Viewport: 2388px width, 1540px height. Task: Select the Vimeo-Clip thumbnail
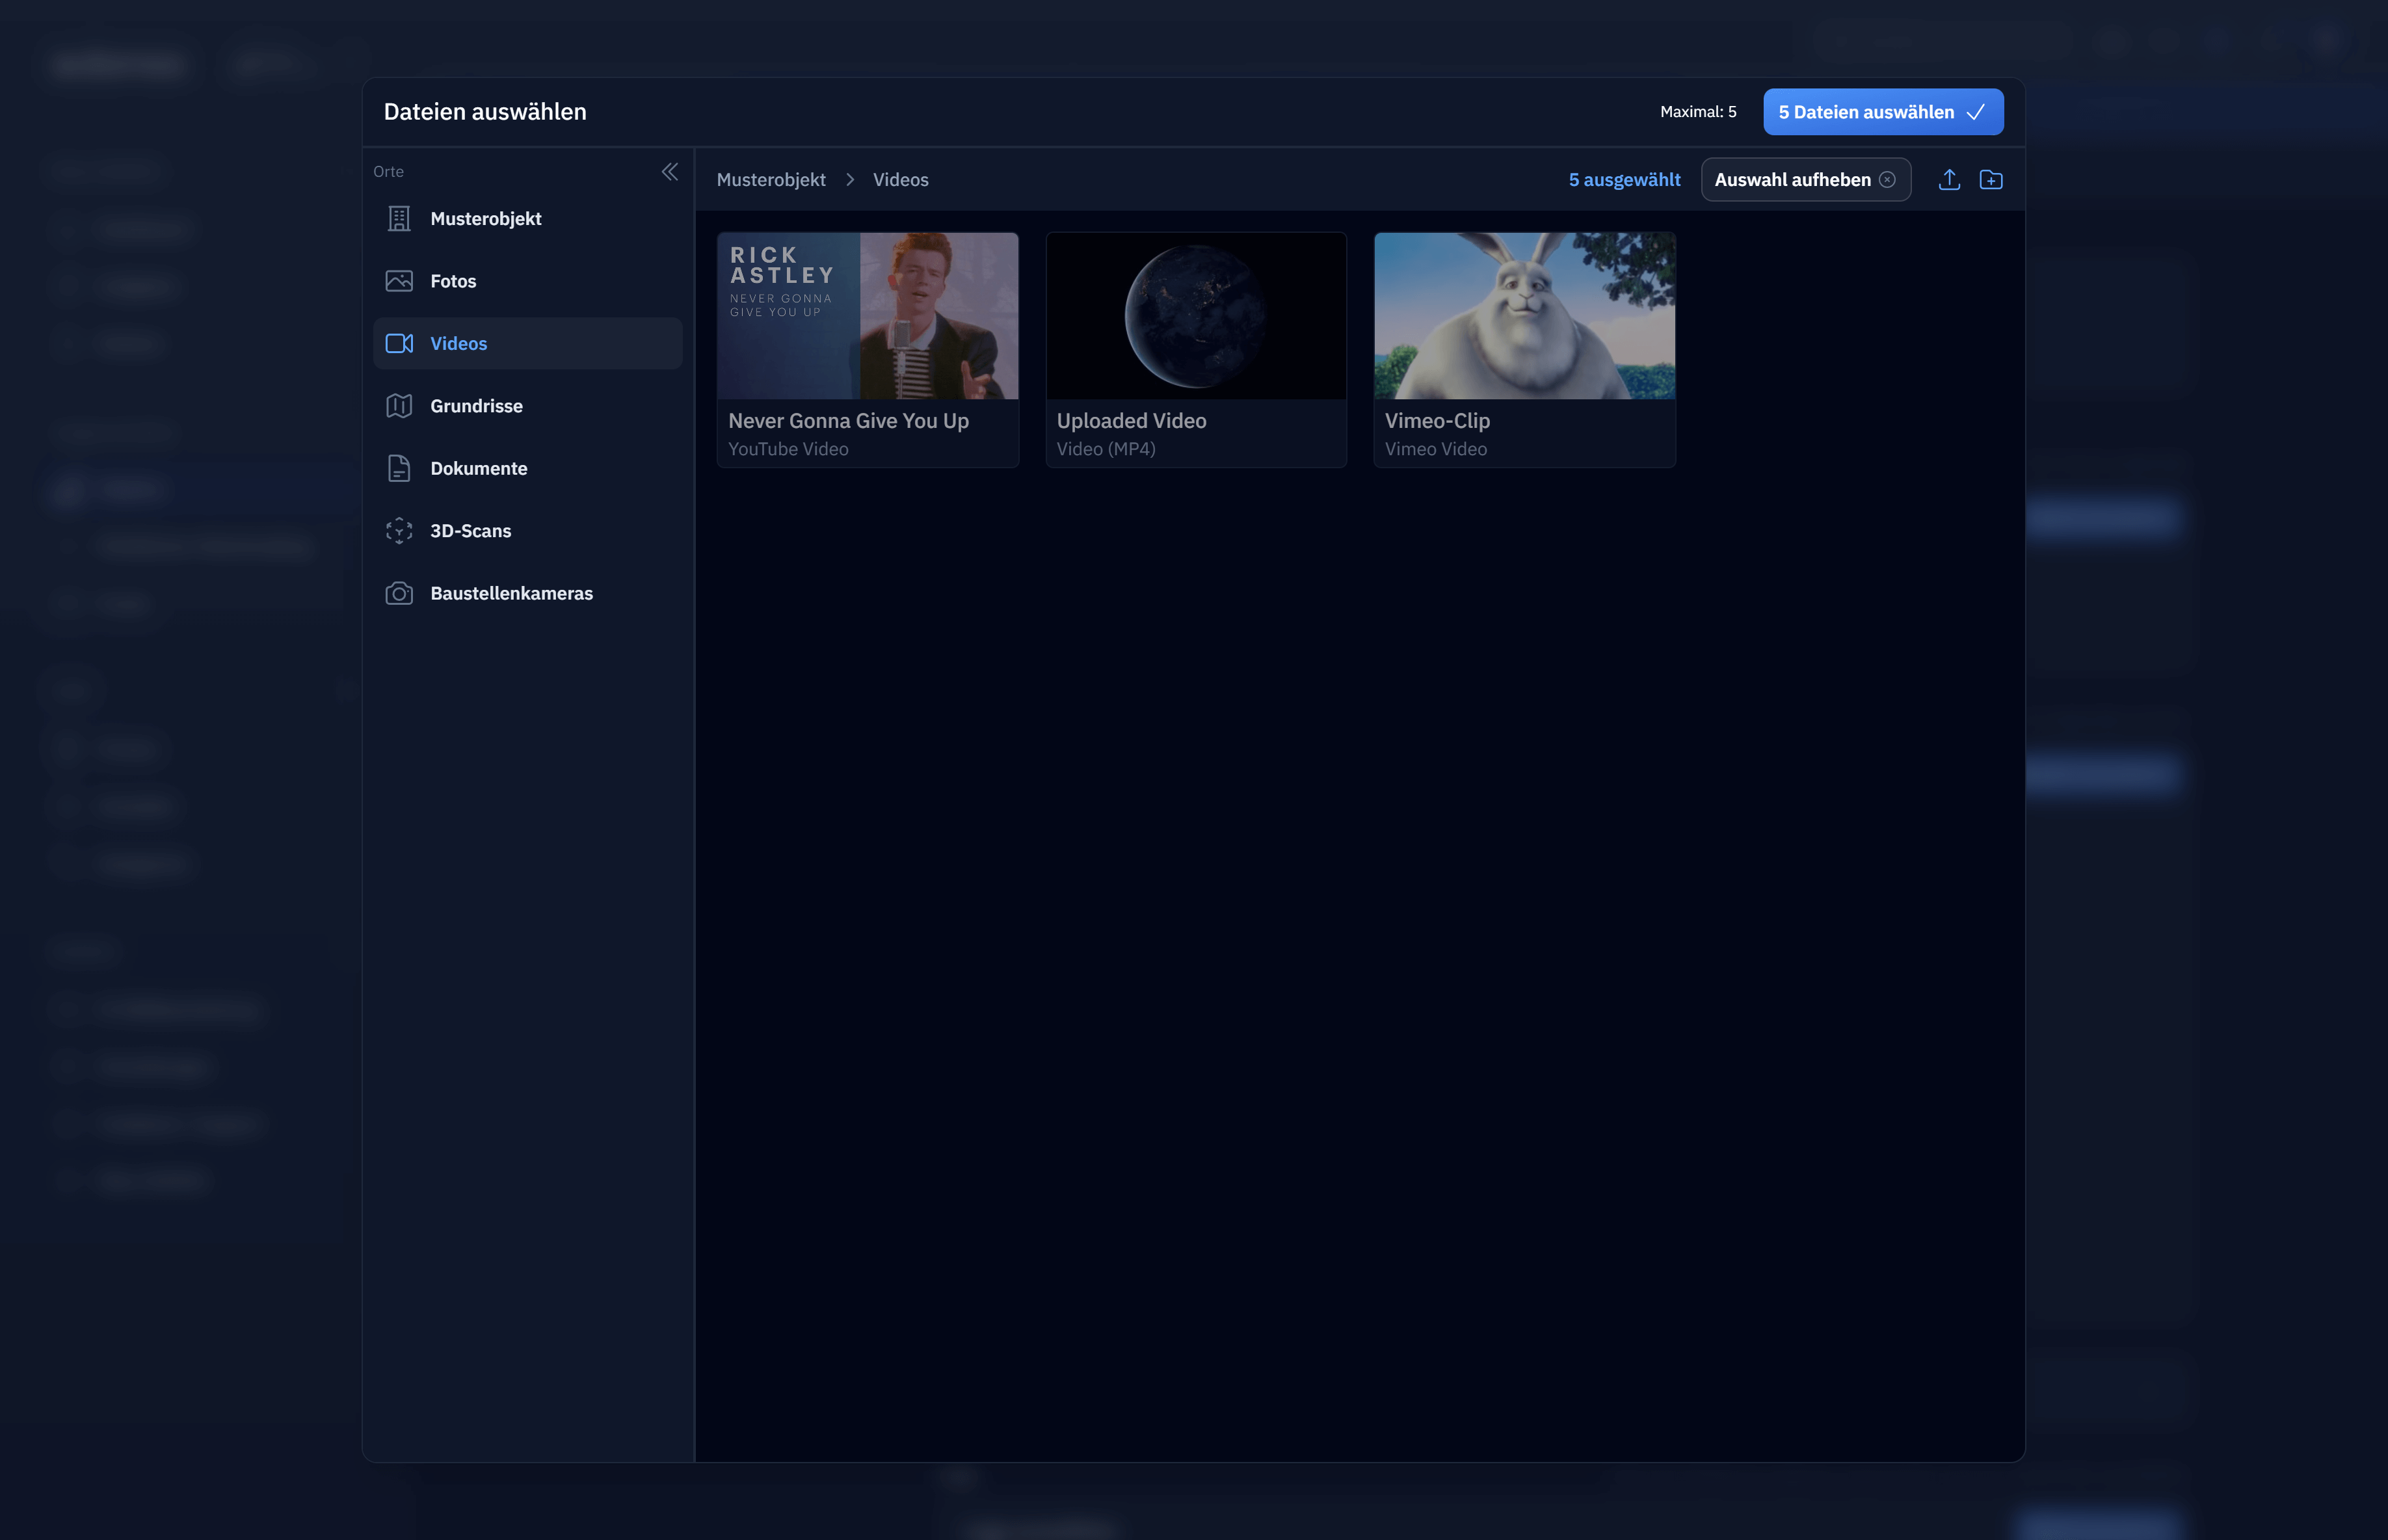coord(1524,316)
